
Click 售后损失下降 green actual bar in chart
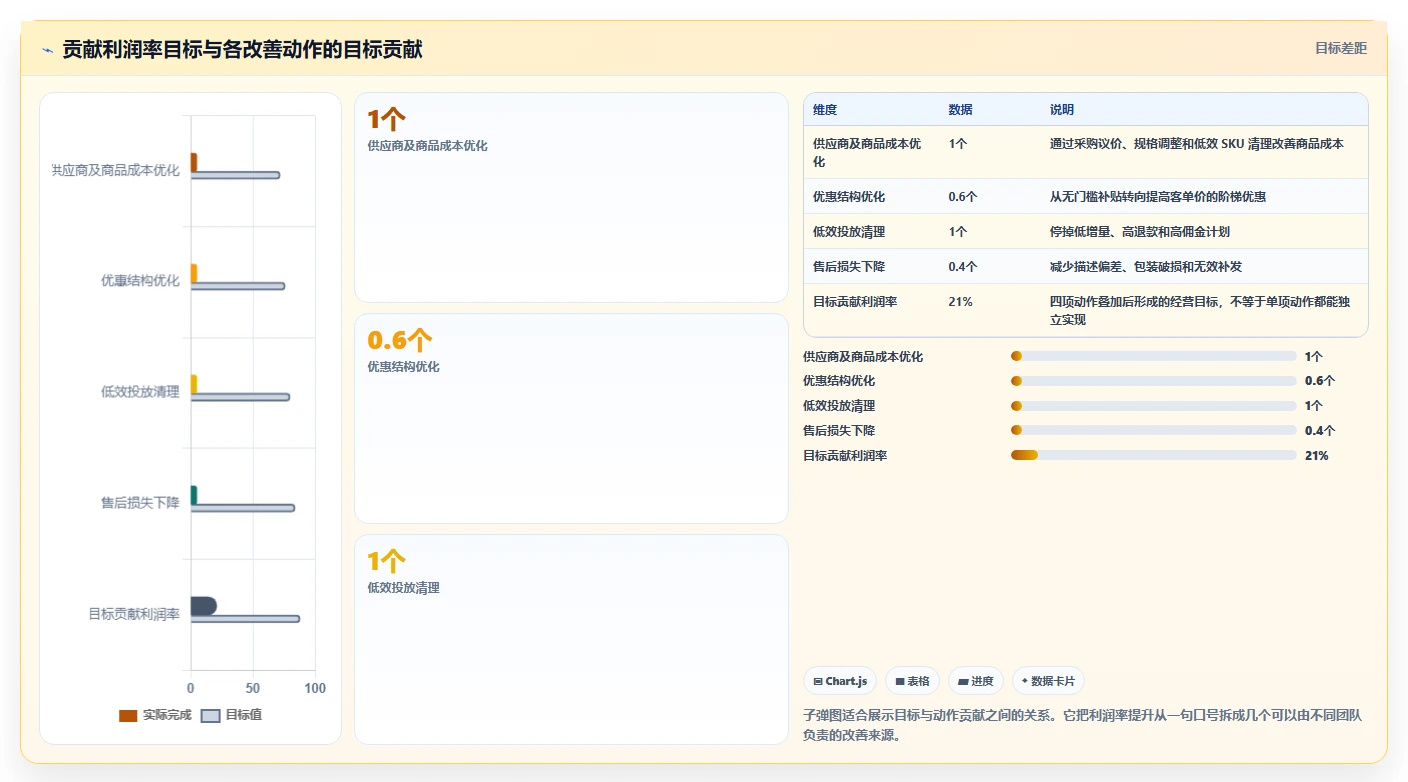point(194,495)
